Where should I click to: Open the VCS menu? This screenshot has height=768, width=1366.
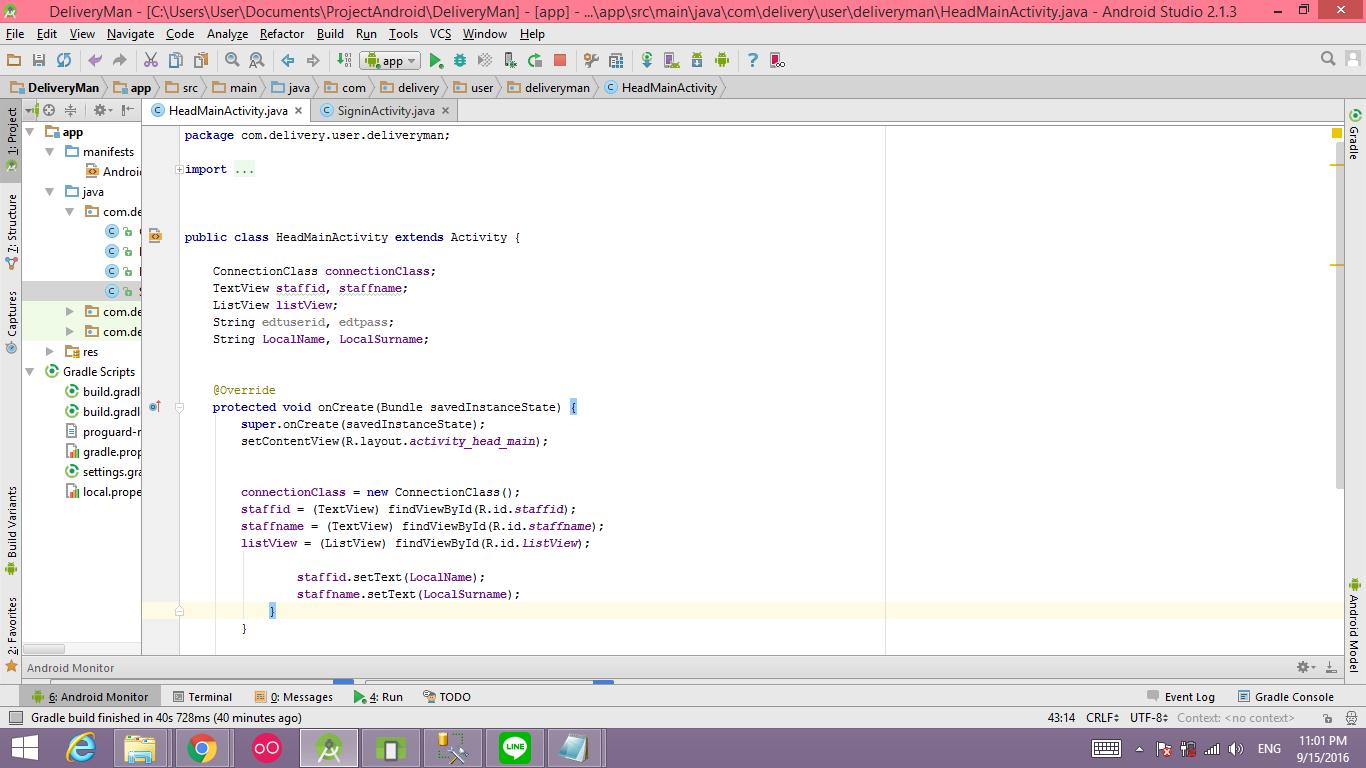point(440,34)
